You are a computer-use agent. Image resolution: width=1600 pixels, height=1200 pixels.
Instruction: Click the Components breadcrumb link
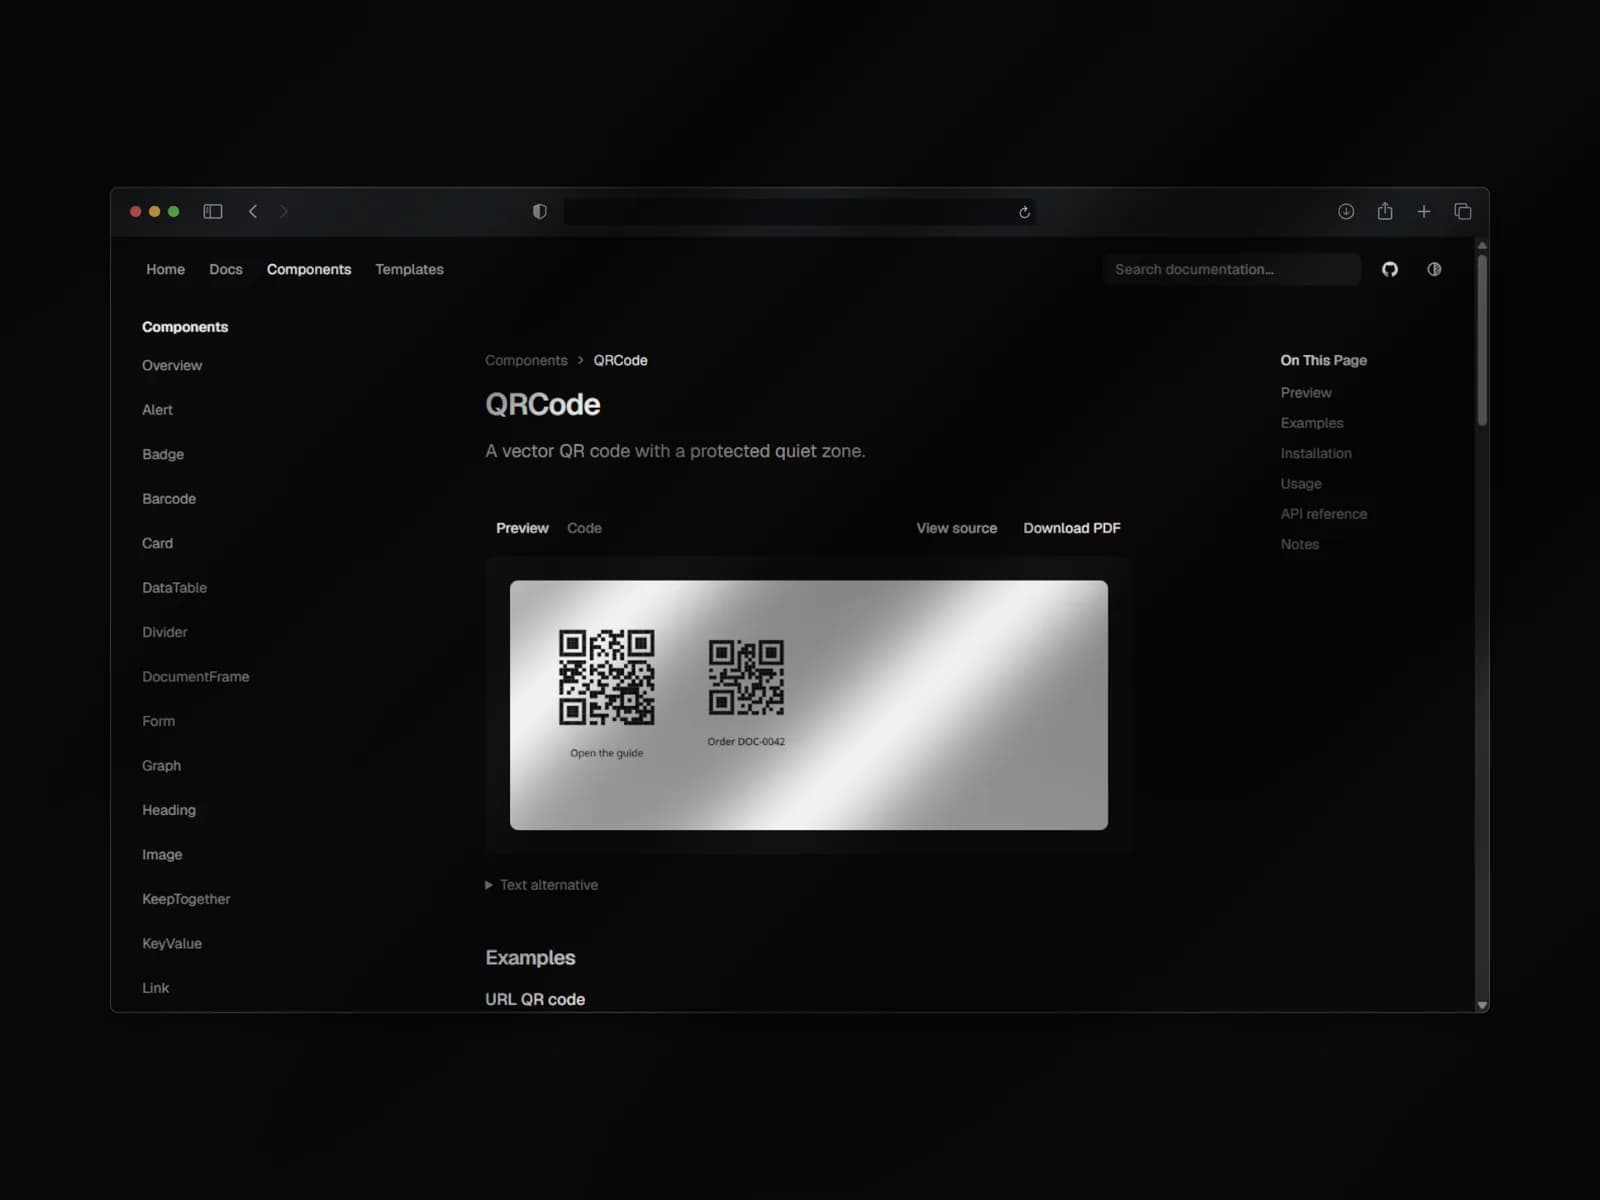pyautogui.click(x=526, y=360)
